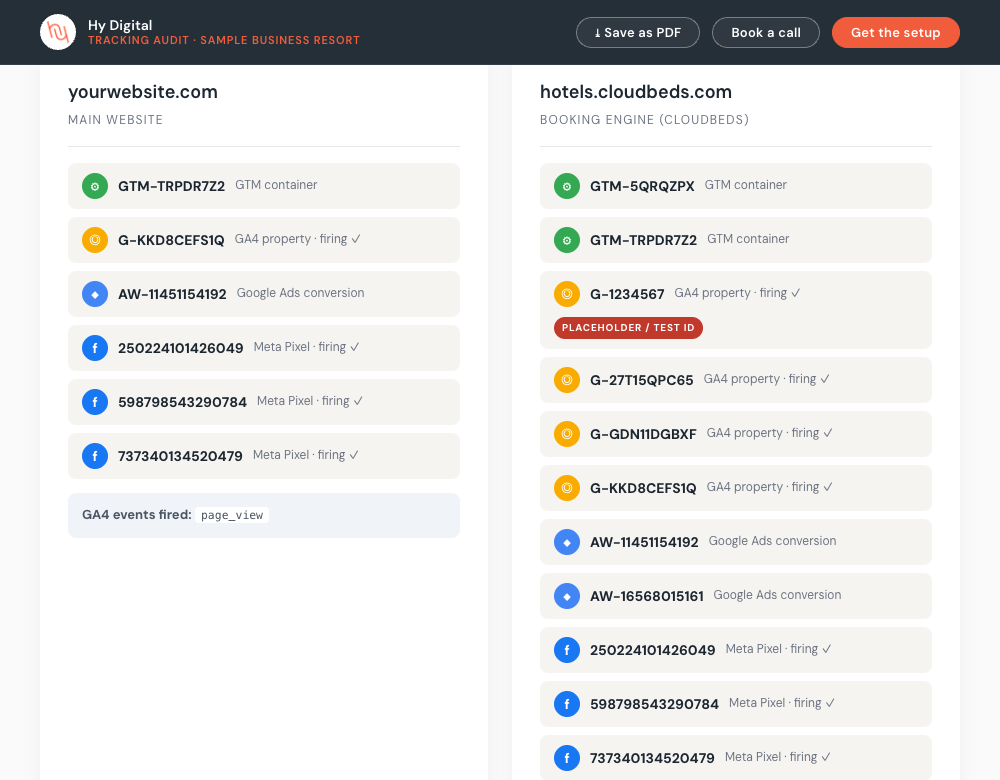Click the Book a call button
The image size is (1000, 780).
pyautogui.click(x=765, y=33)
